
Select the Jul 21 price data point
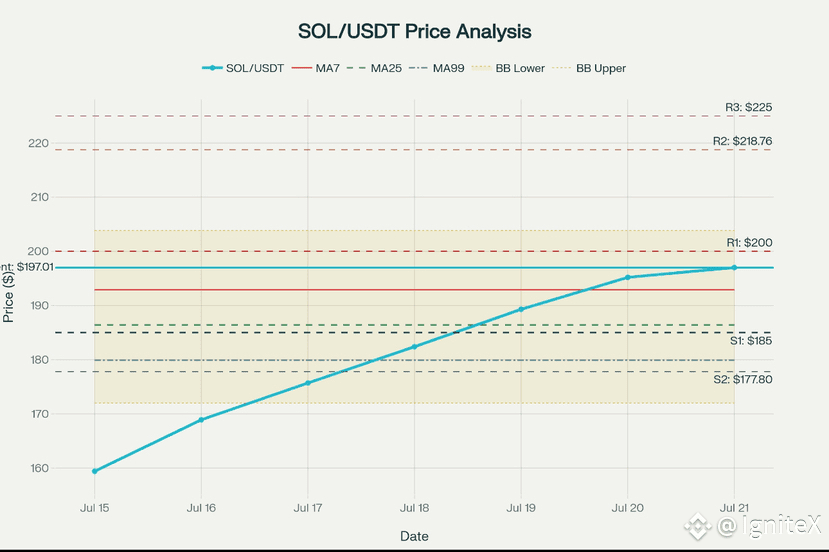(734, 267)
